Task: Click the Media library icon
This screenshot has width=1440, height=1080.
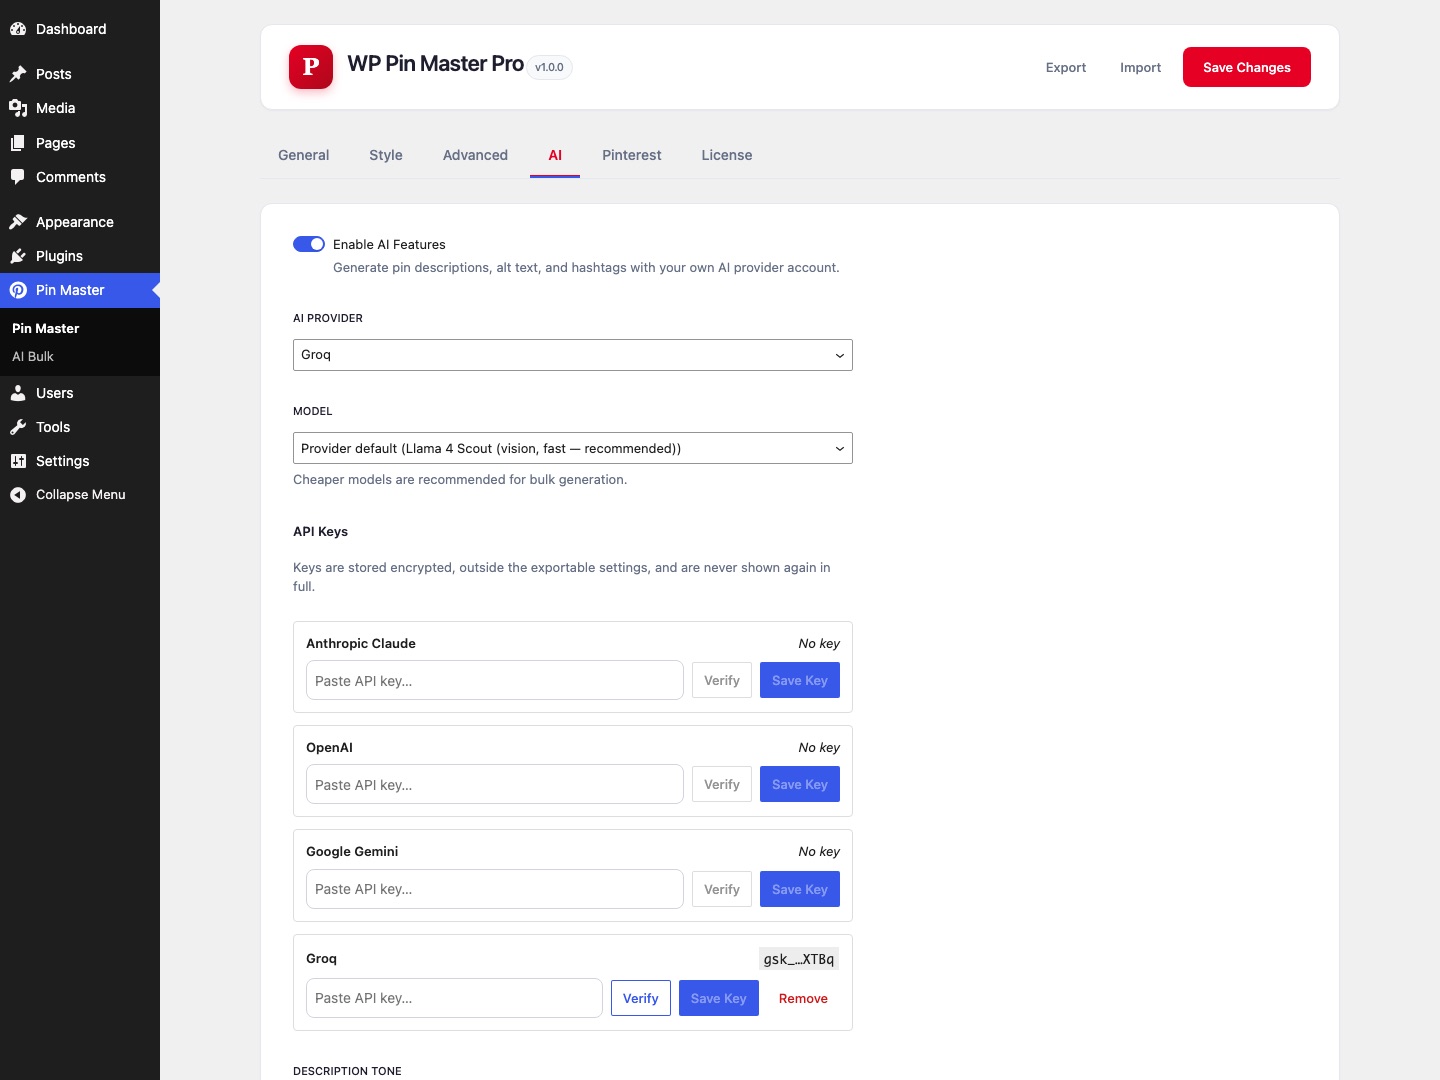Action: (x=18, y=108)
